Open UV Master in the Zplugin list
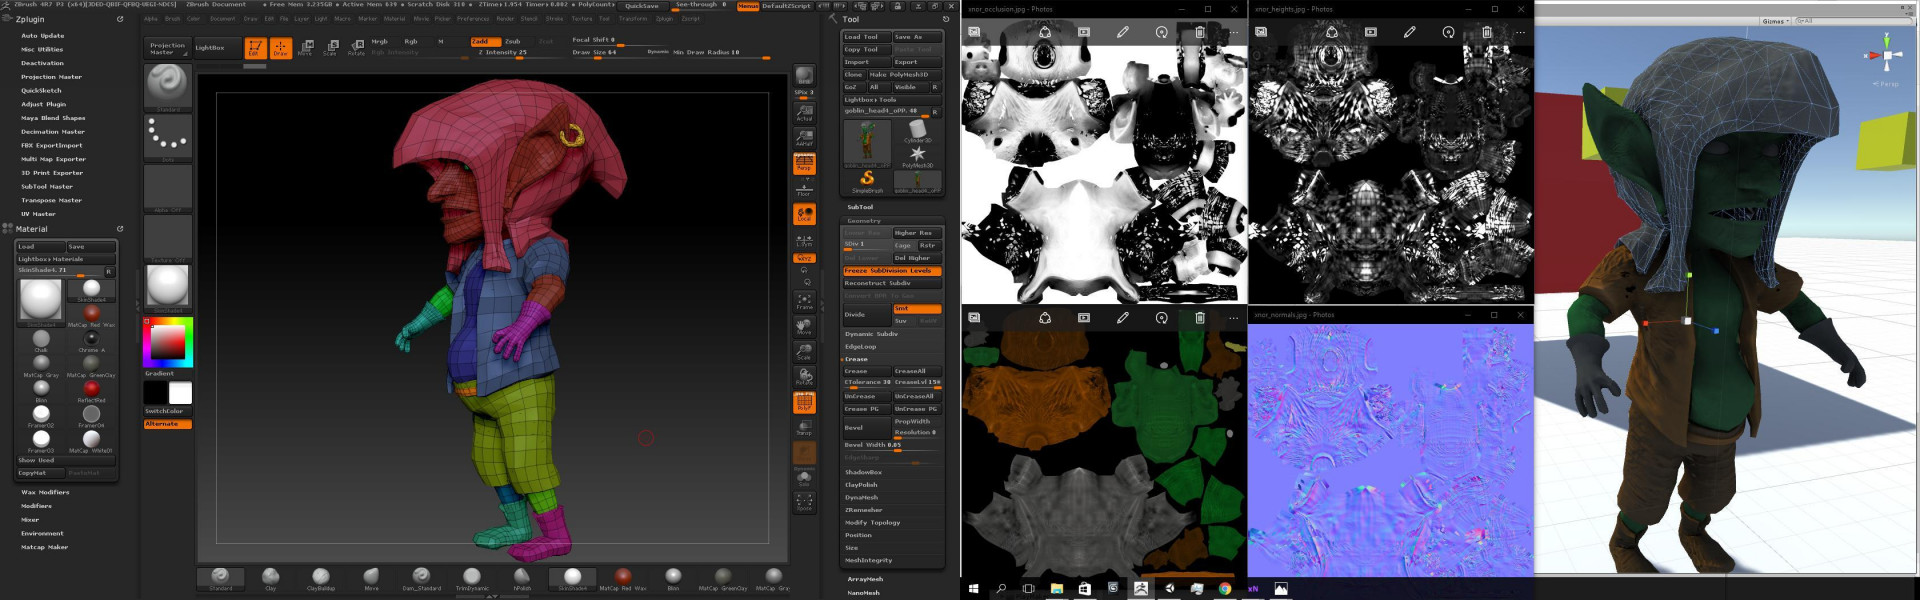Viewport: 1920px width, 600px height. pyautogui.click(x=38, y=214)
